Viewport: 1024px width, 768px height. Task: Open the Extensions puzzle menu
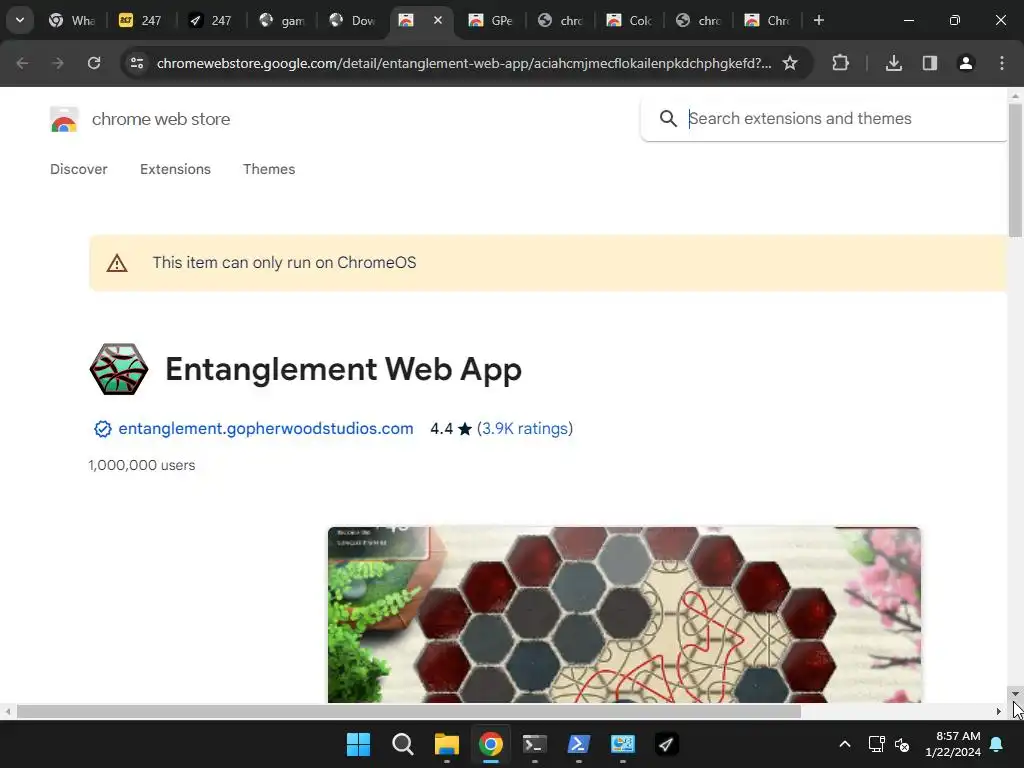(x=840, y=63)
